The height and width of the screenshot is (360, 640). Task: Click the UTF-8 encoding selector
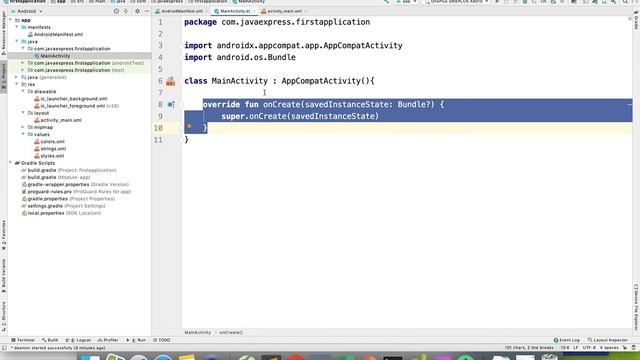[589, 348]
